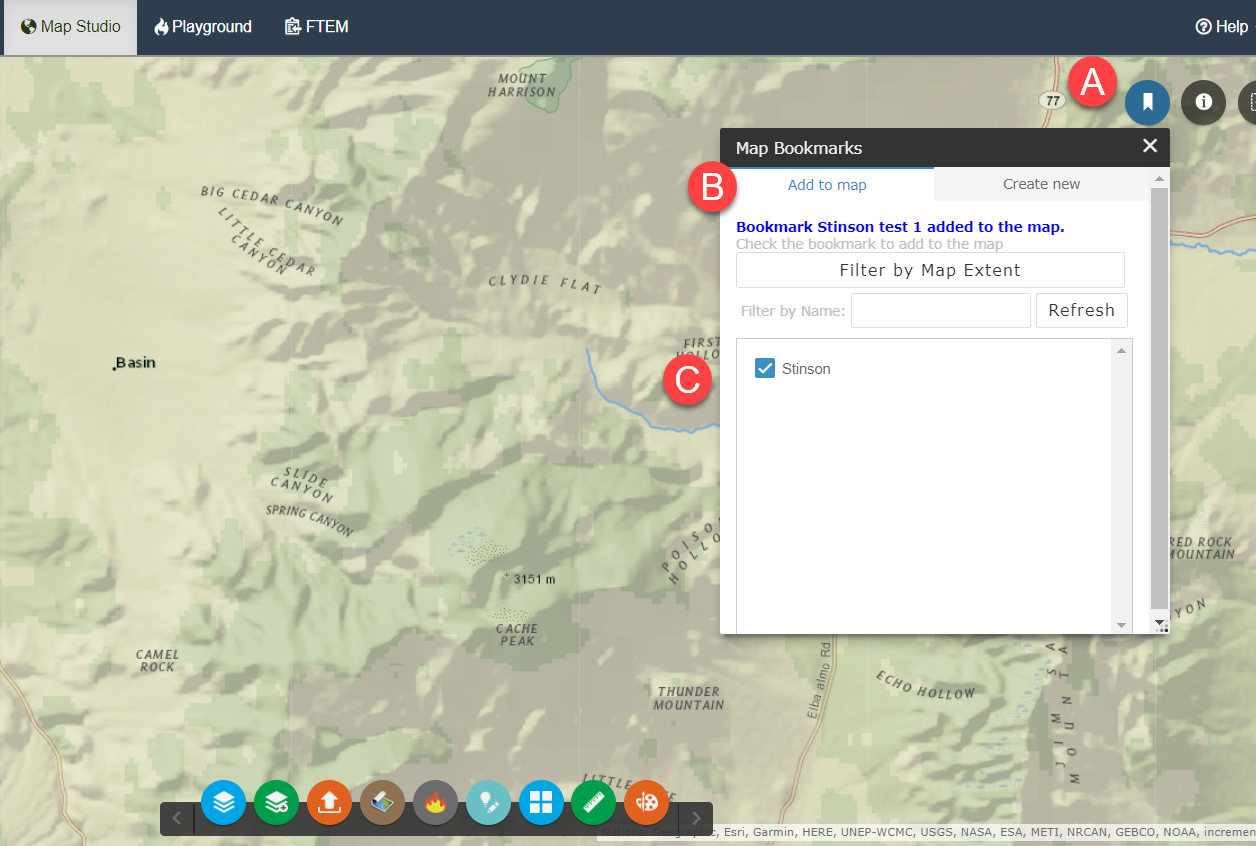Viewport: 1256px width, 846px height.
Task: Open the Identify info tool
Action: click(1202, 102)
